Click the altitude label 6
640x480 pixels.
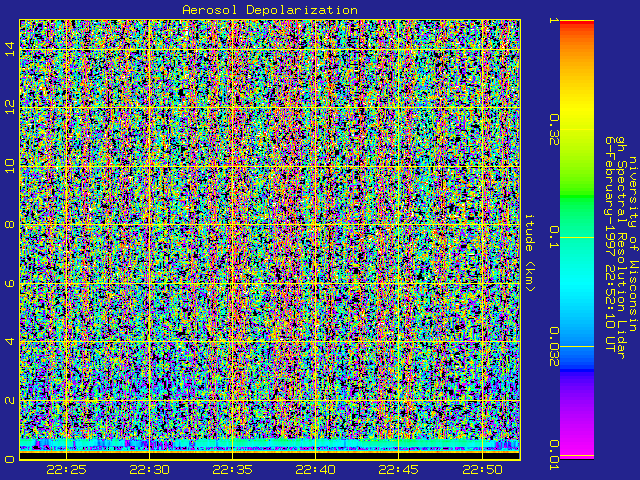10,283
